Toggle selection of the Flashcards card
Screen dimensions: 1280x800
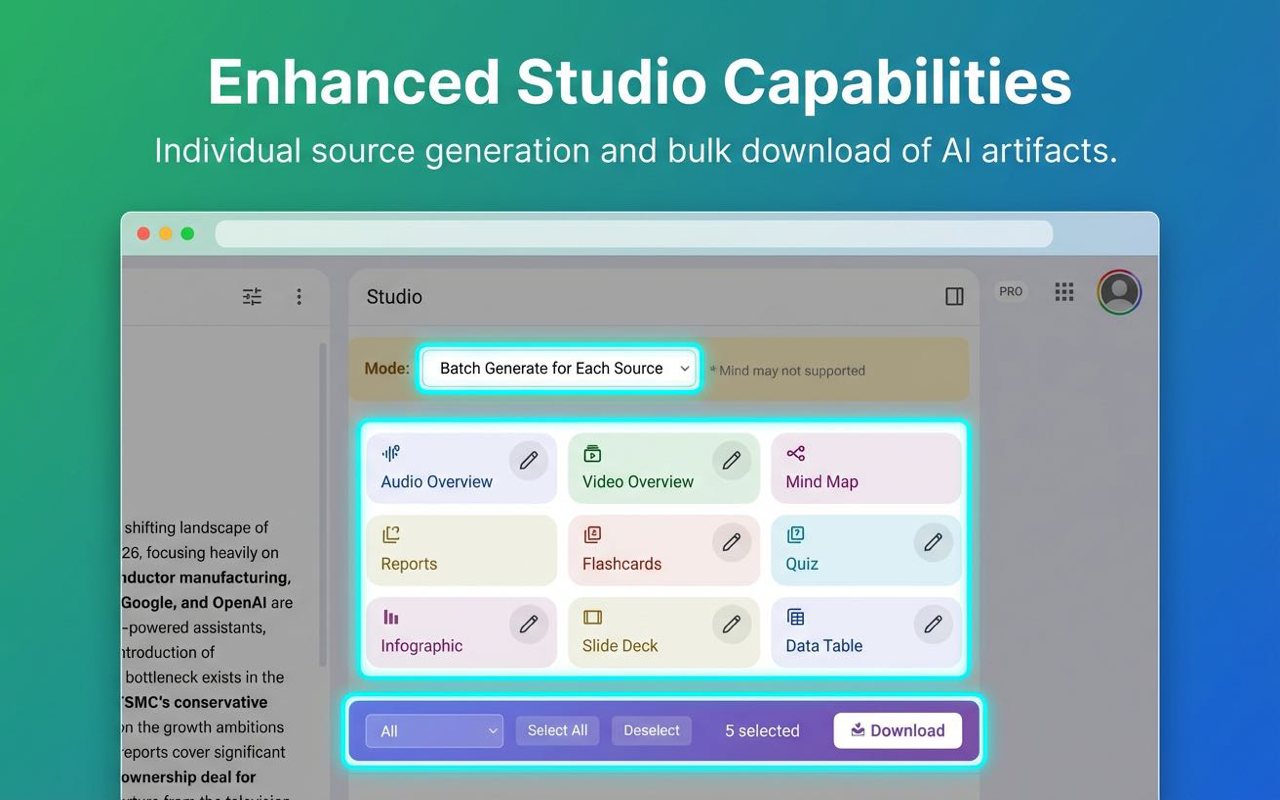click(640, 563)
